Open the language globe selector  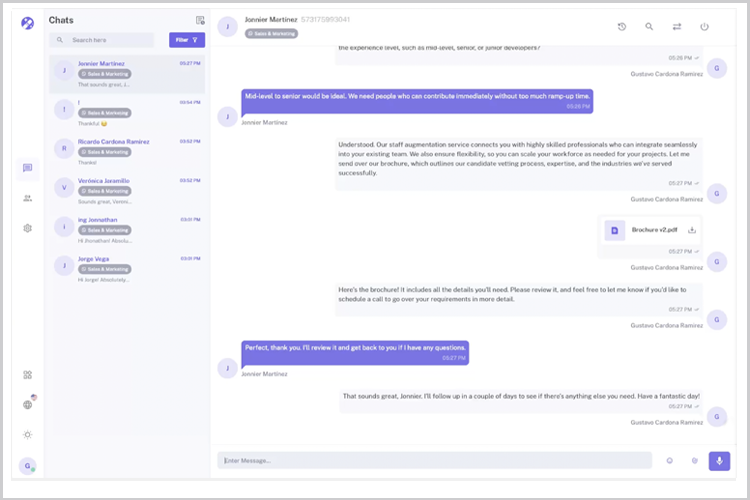28,405
